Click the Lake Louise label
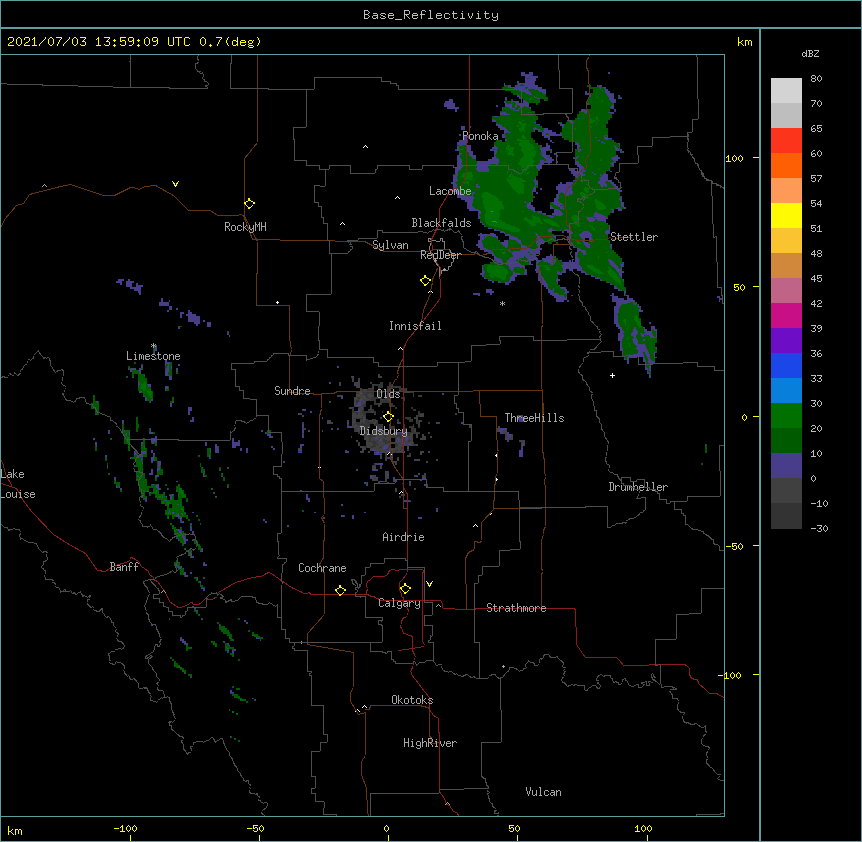Screen dimensions: 862x842 coord(18,484)
